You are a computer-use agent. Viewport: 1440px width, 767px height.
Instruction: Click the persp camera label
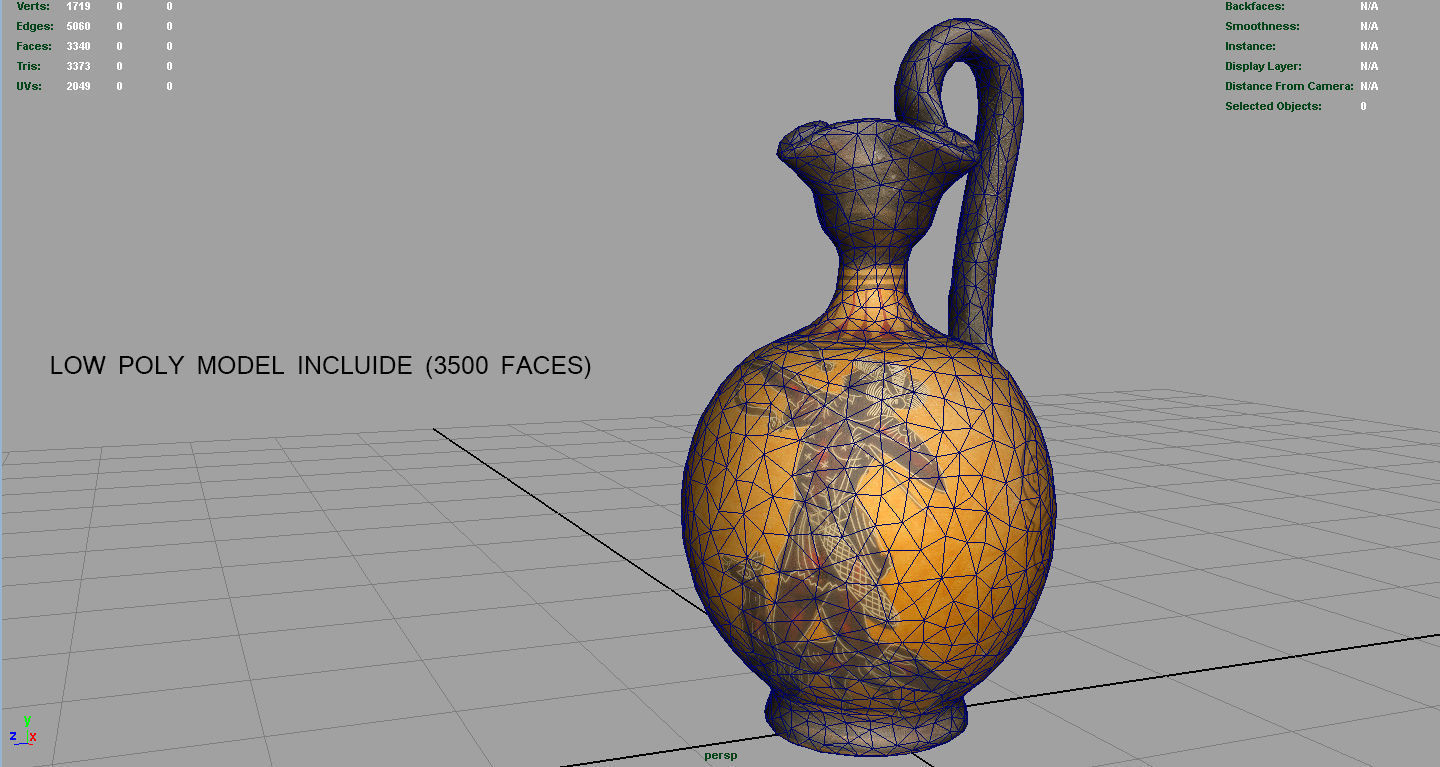coord(720,755)
